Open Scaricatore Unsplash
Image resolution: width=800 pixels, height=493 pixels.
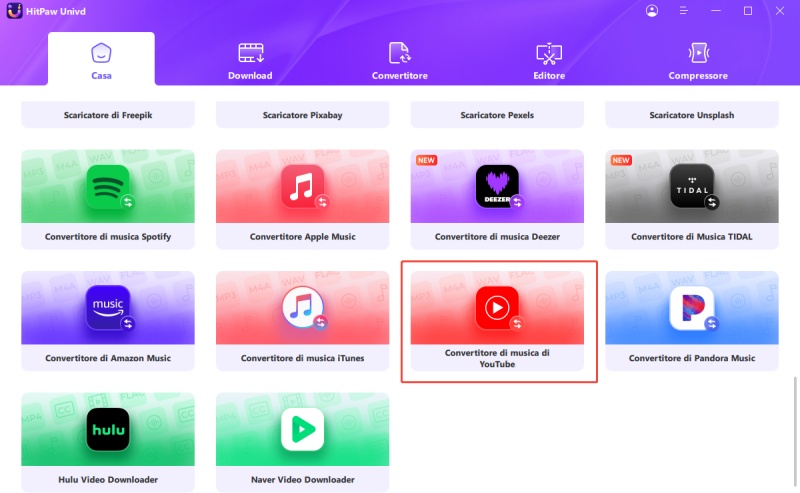[692, 115]
